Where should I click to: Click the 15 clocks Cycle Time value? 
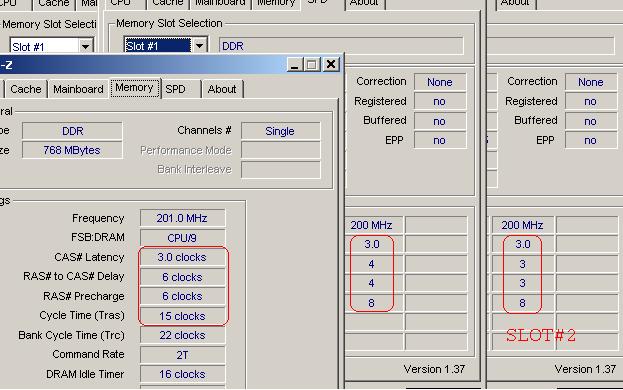click(x=182, y=316)
